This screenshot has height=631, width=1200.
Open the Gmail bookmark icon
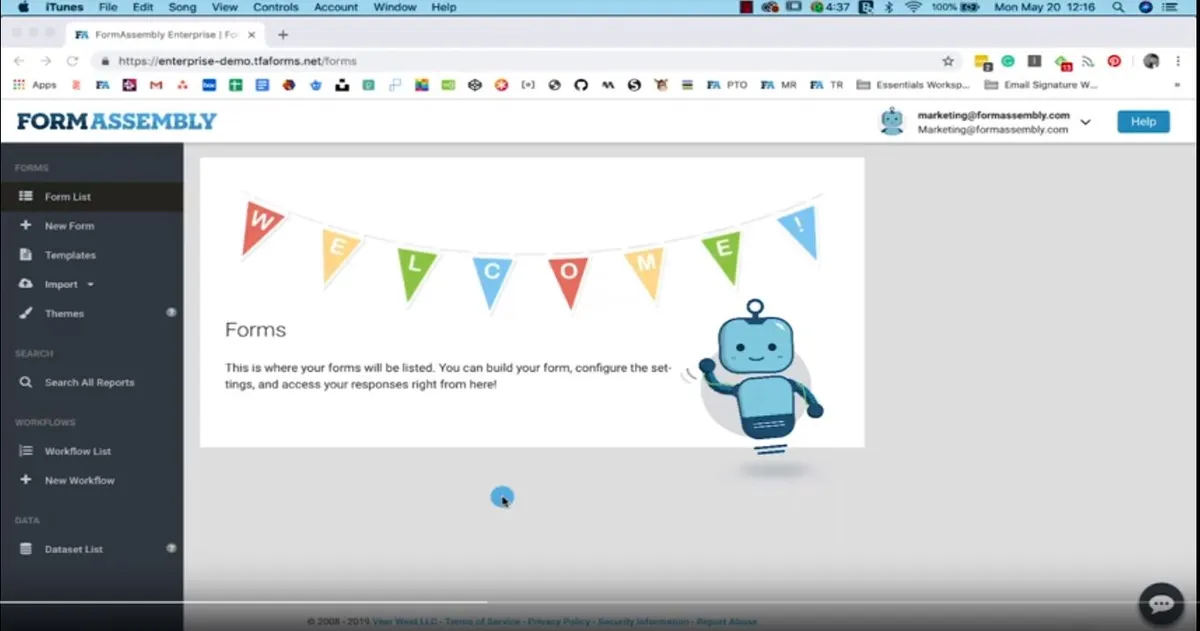click(x=155, y=85)
